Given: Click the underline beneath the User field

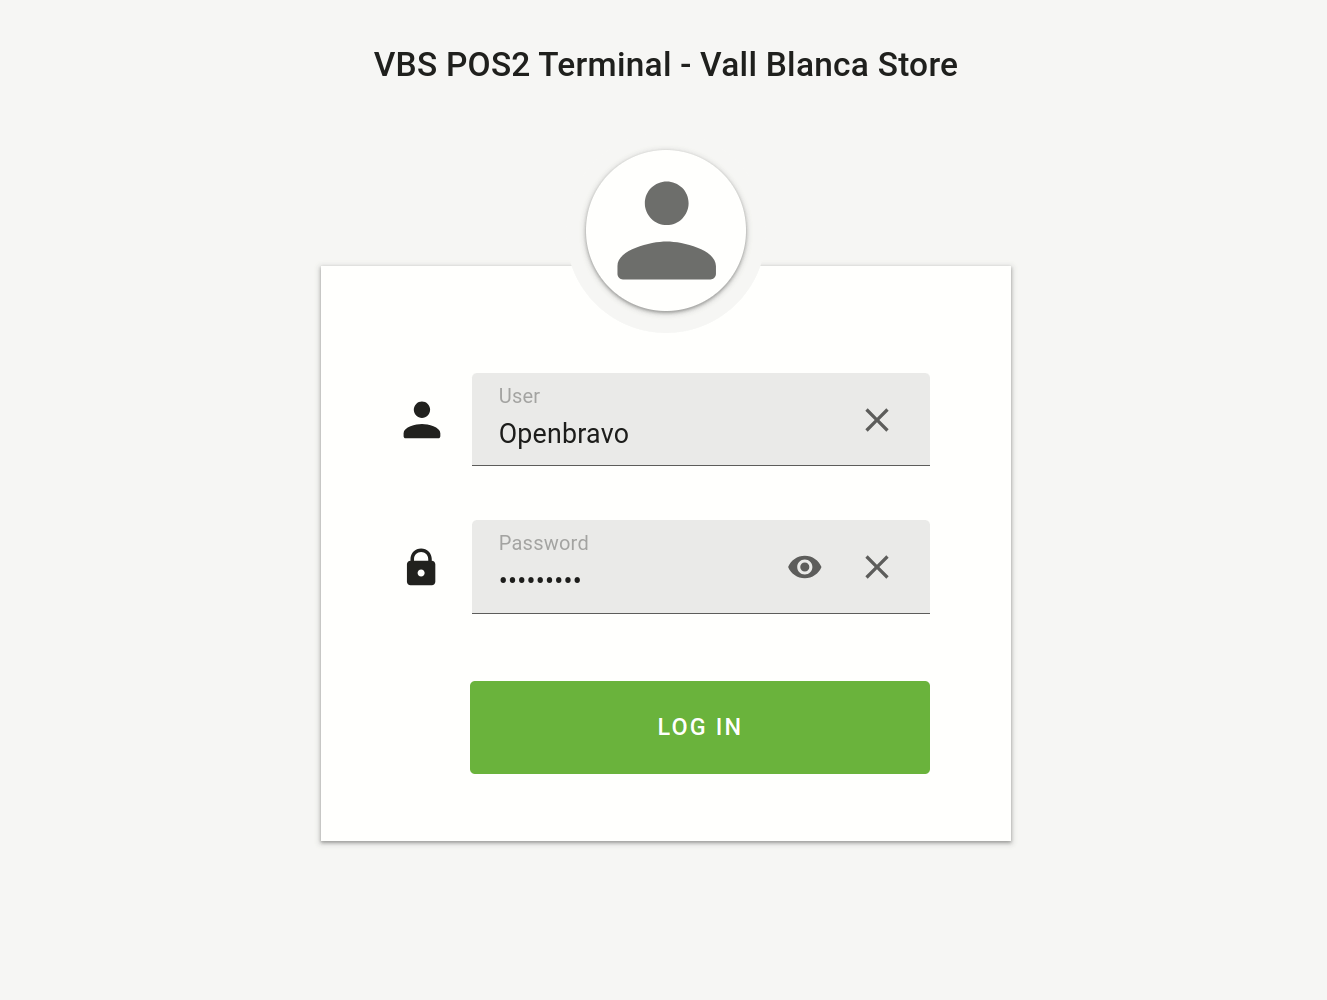Looking at the screenshot, I should point(700,465).
